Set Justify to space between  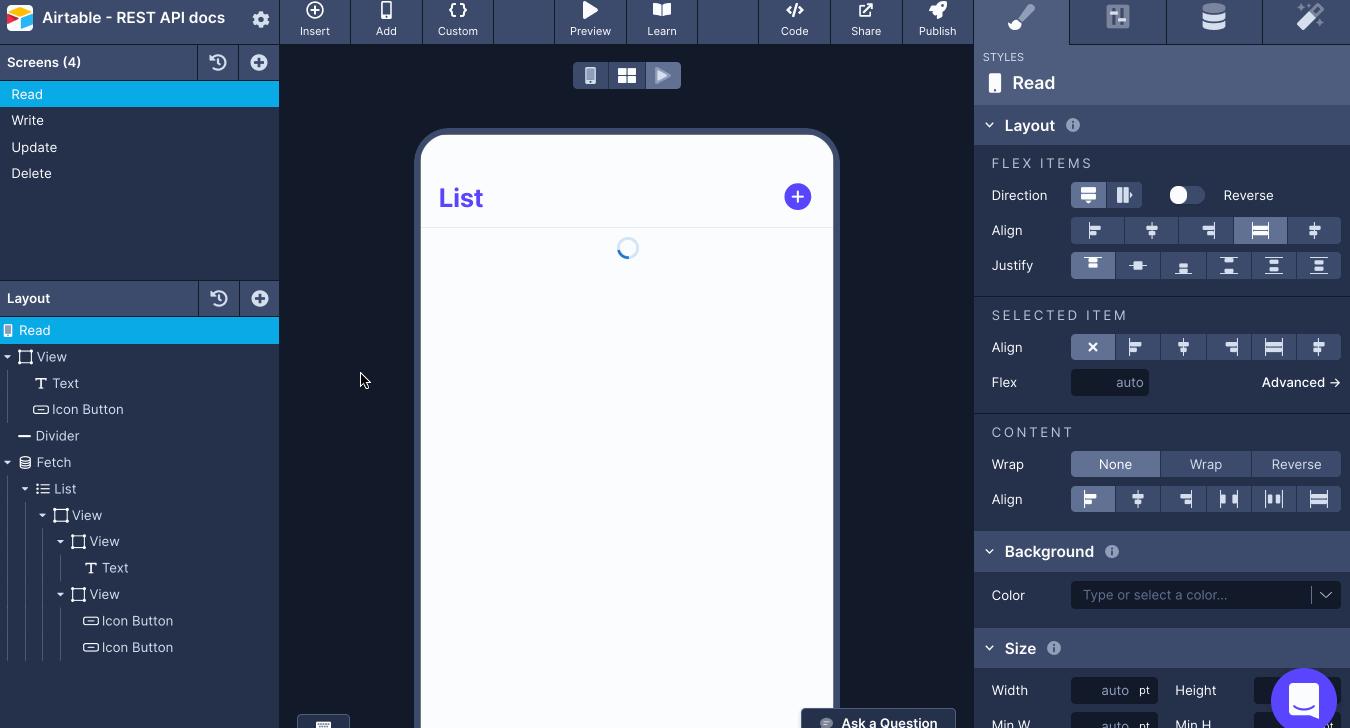1229,266
